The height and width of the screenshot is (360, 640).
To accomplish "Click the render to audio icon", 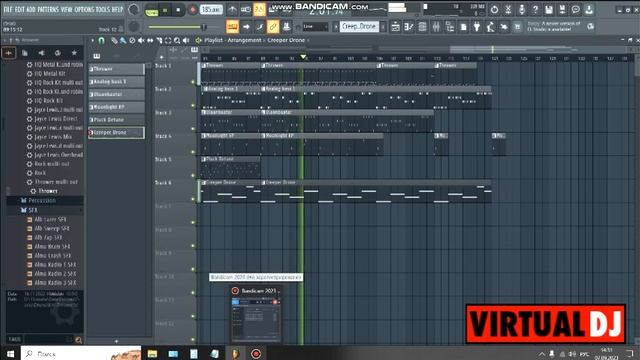I will (562, 9).
